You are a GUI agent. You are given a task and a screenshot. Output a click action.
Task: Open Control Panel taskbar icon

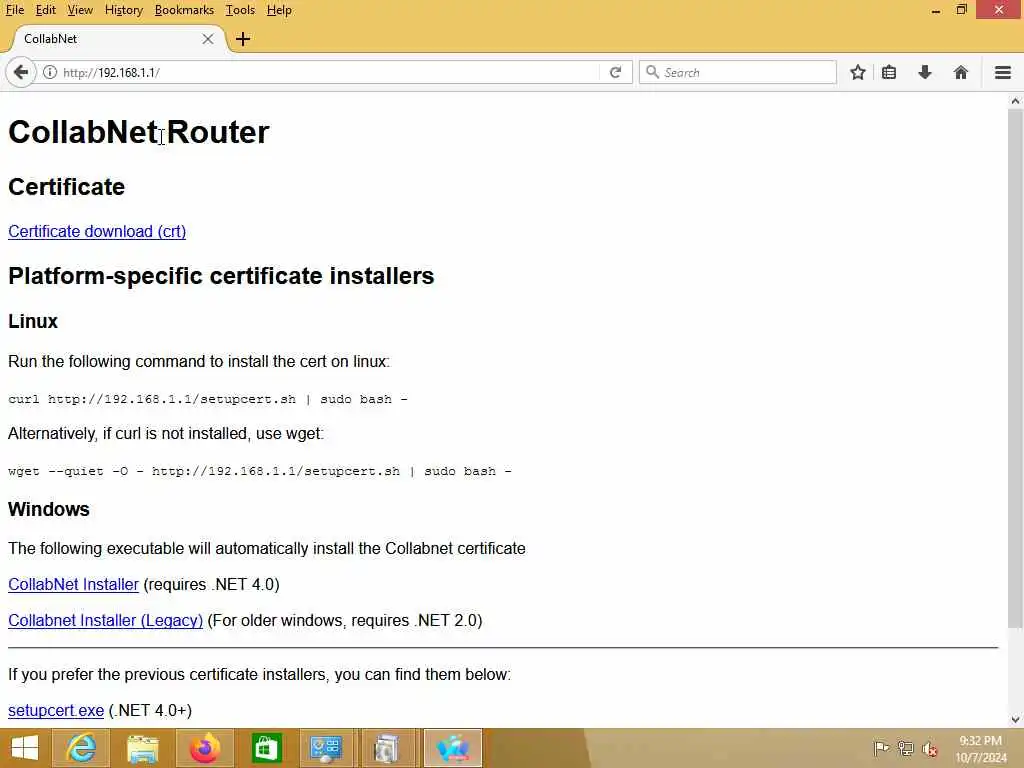click(x=326, y=748)
